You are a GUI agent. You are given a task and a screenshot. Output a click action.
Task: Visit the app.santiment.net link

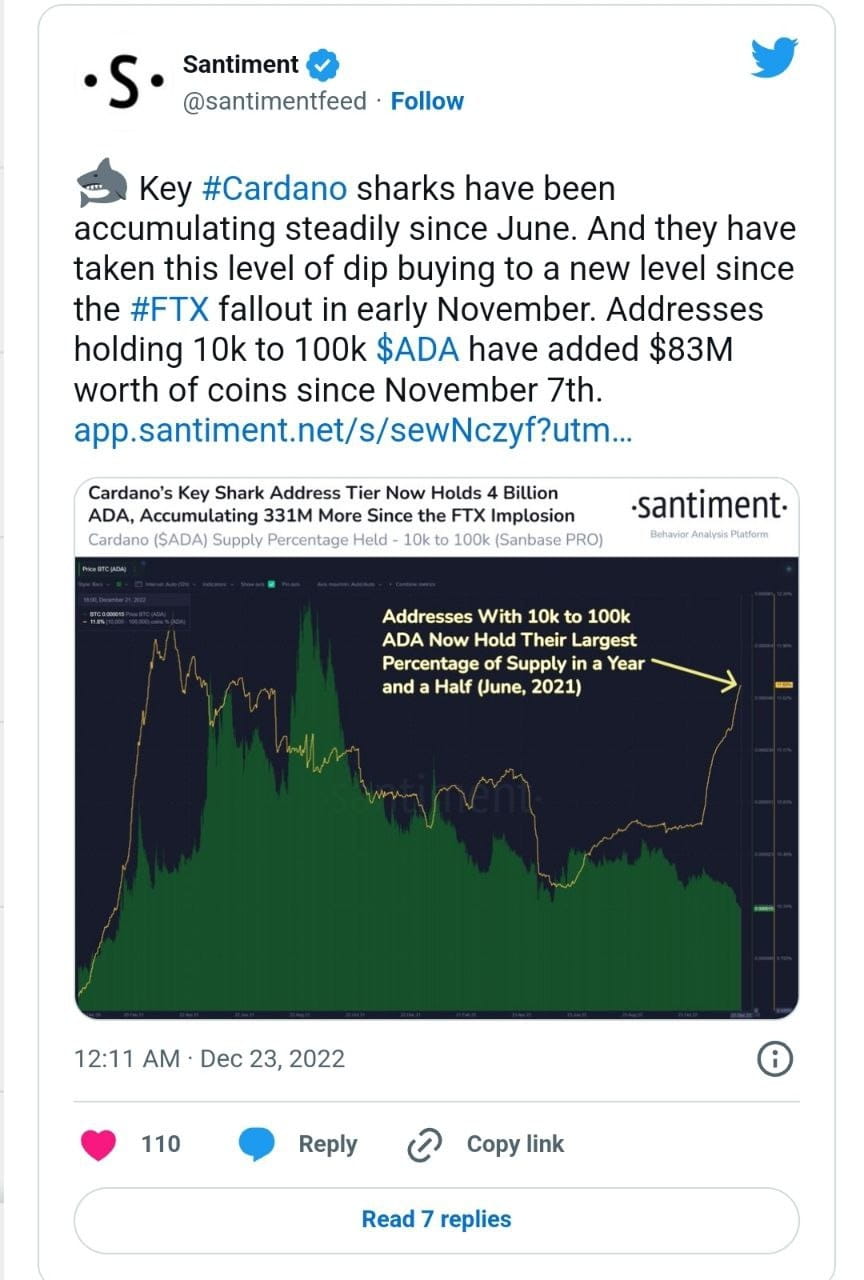[x=351, y=431]
